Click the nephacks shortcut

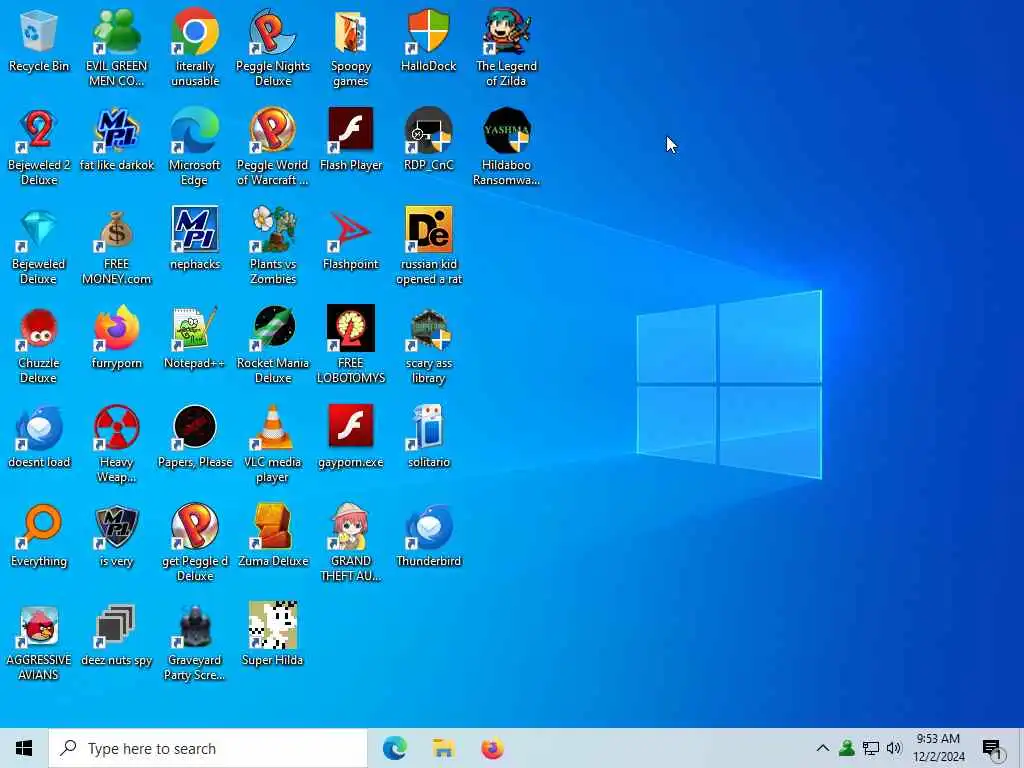pyautogui.click(x=195, y=238)
